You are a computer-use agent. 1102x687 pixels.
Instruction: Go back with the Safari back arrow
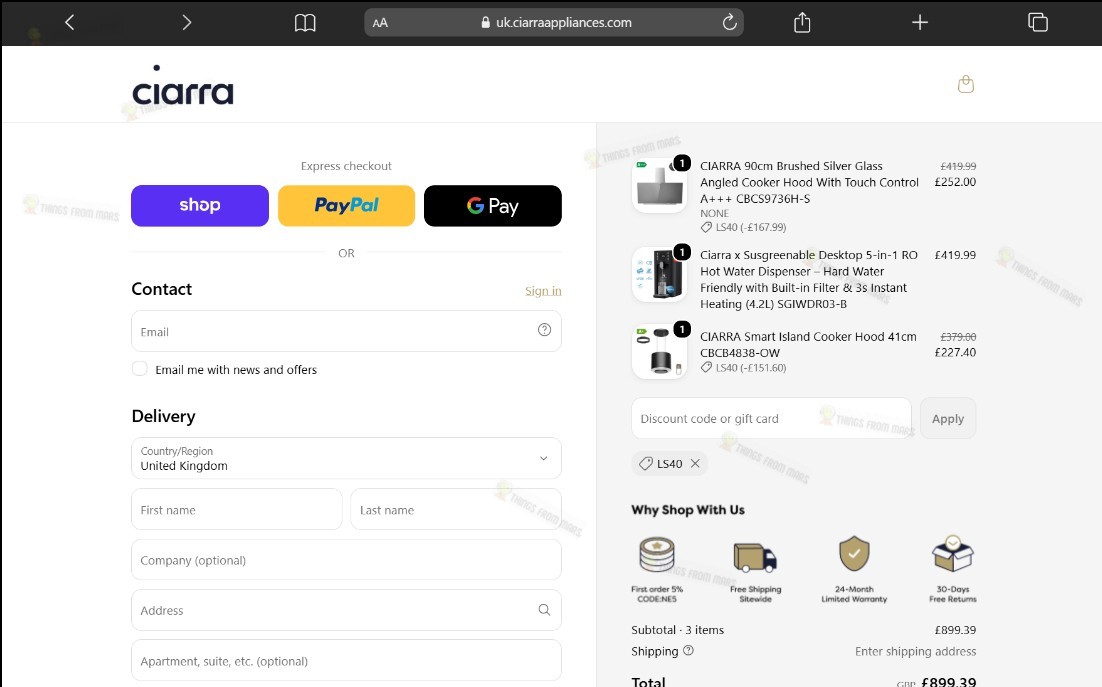[69, 22]
